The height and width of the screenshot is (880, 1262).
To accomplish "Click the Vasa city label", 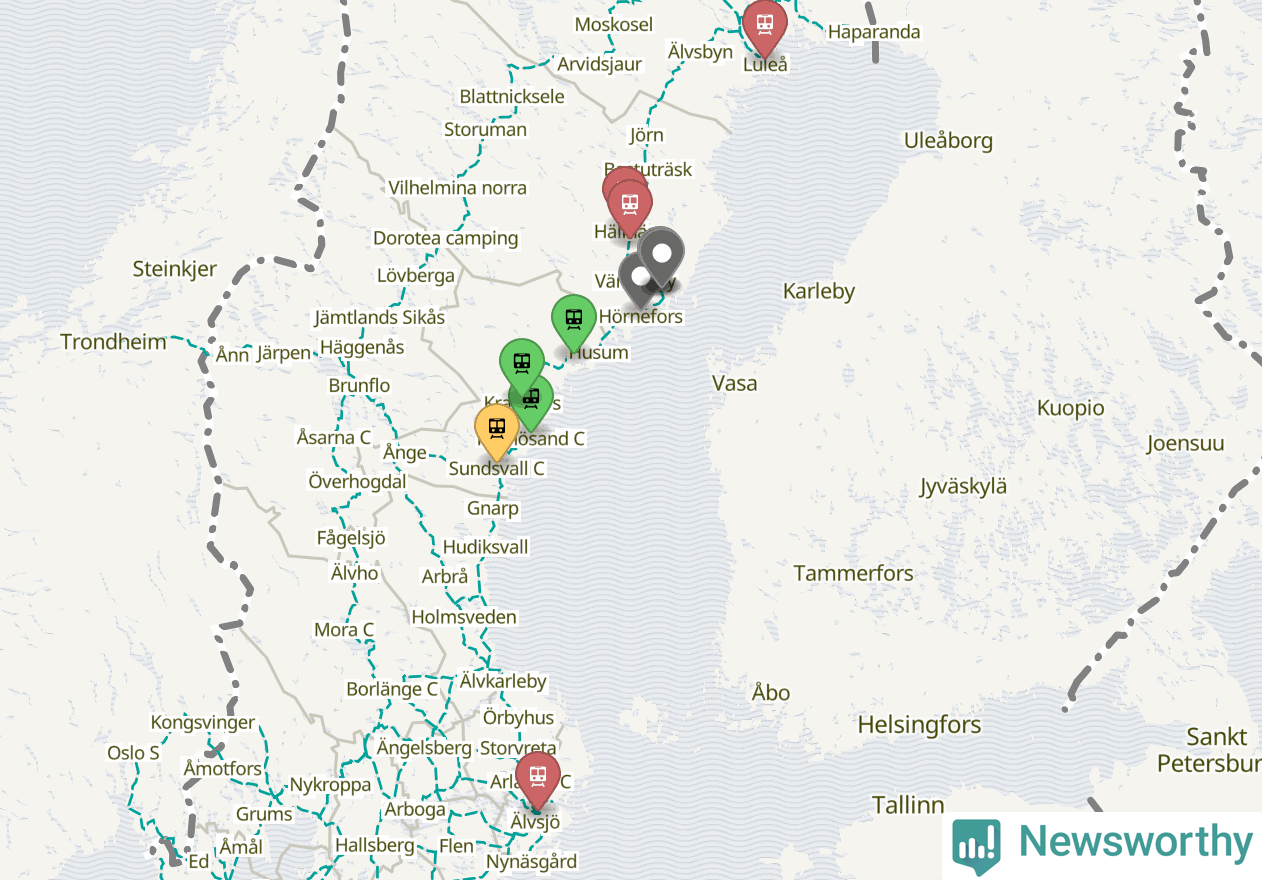I will coord(734,383).
